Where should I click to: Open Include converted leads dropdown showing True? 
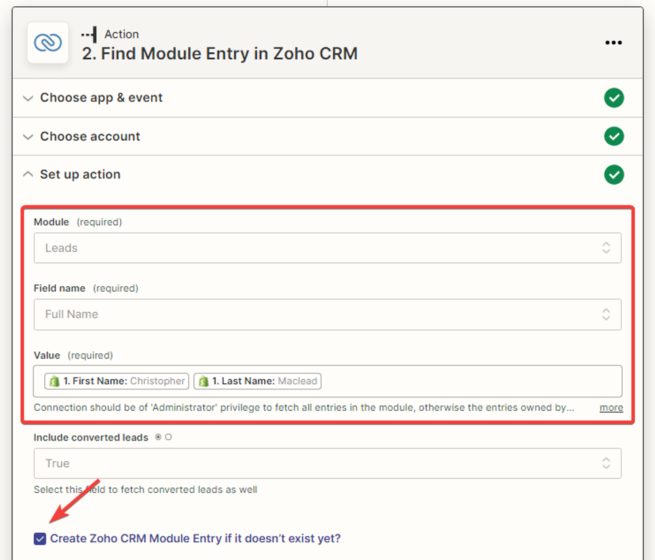327,463
